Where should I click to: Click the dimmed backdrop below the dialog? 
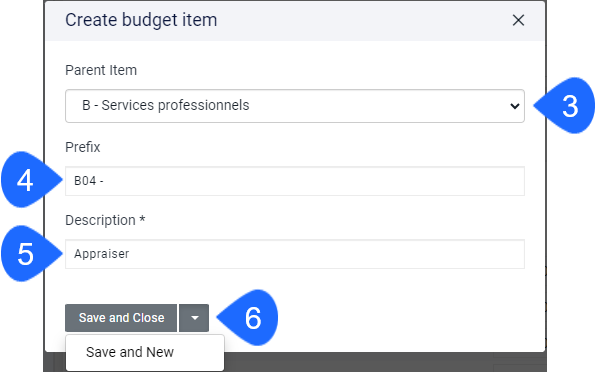coord(380,363)
